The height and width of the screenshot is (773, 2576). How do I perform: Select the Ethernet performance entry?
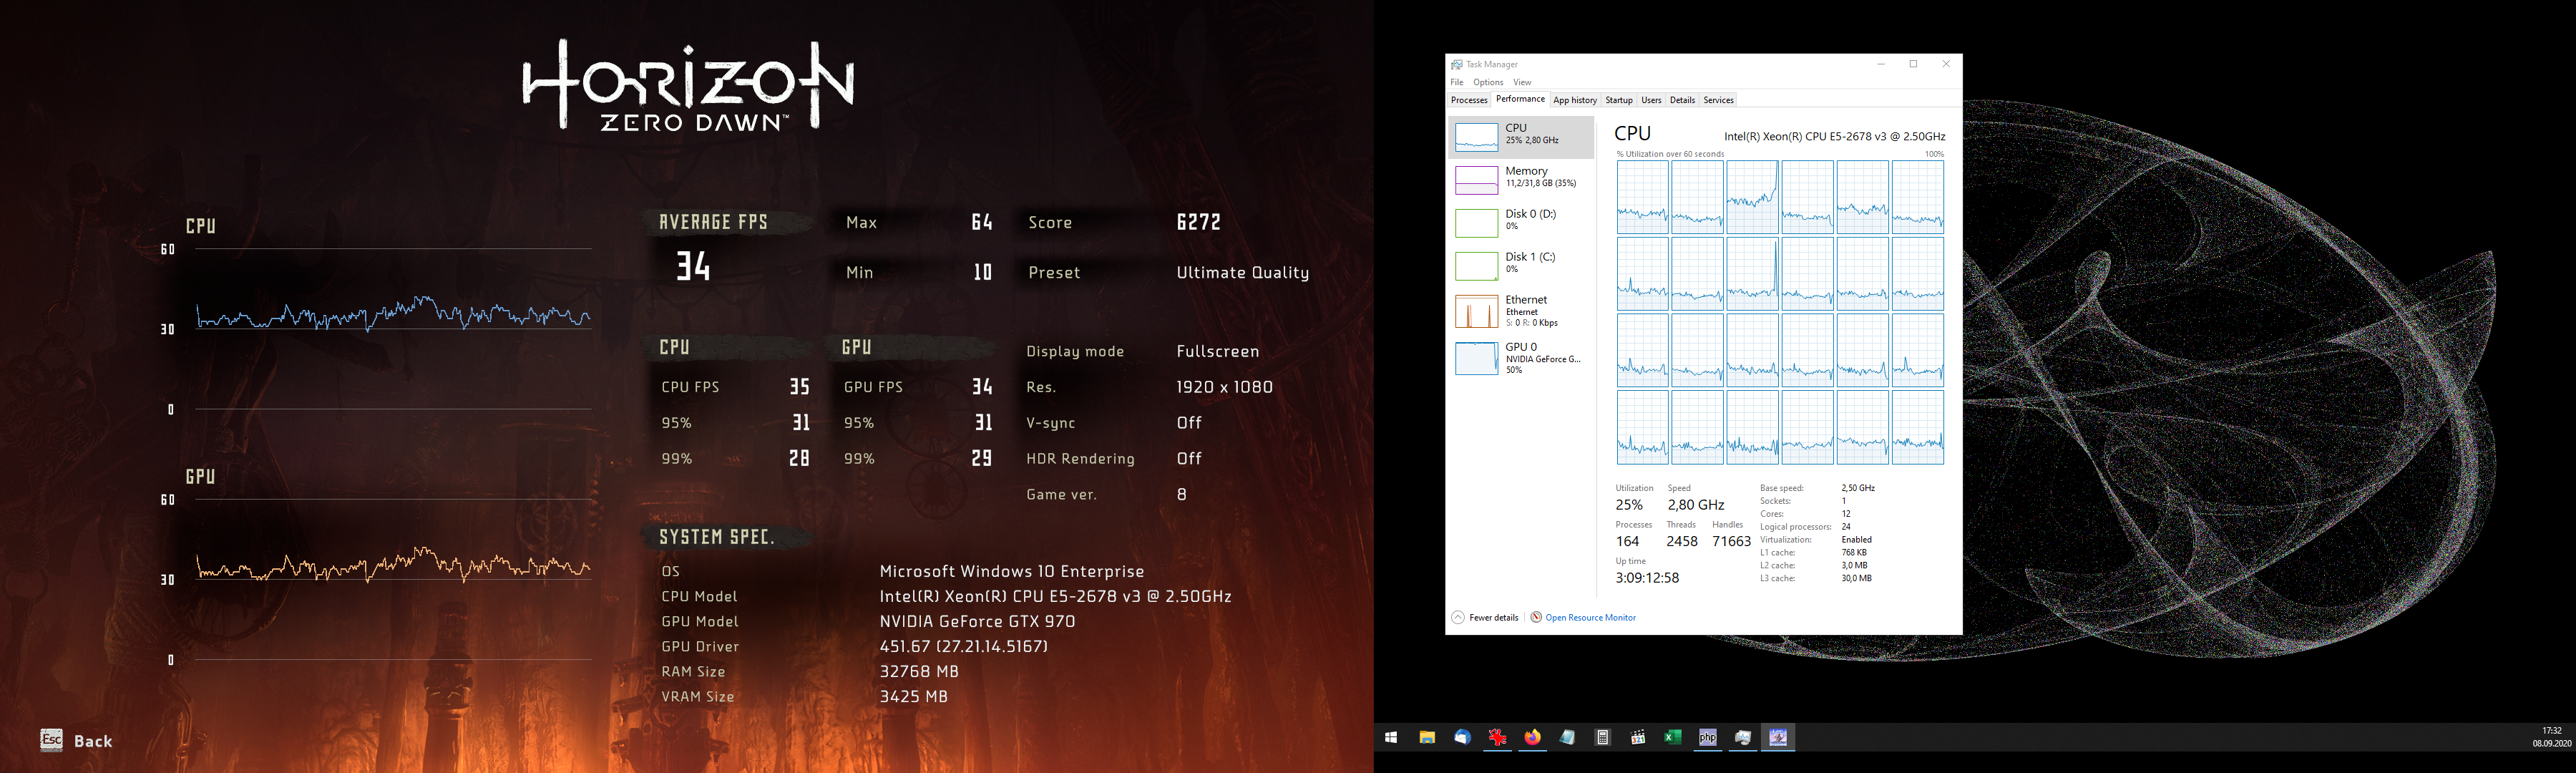pos(1520,311)
